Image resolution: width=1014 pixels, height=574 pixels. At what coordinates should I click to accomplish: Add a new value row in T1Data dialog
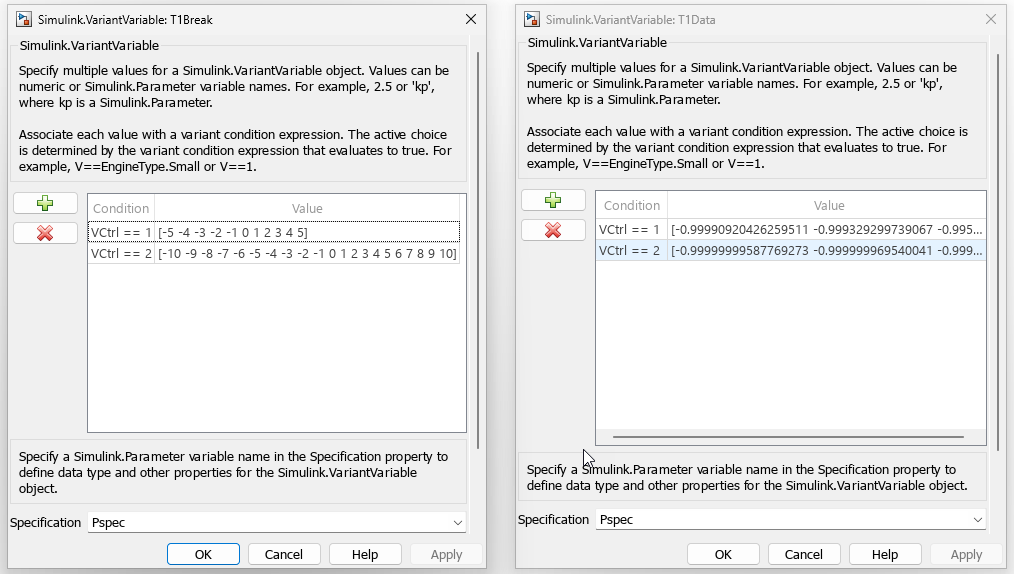coord(553,200)
